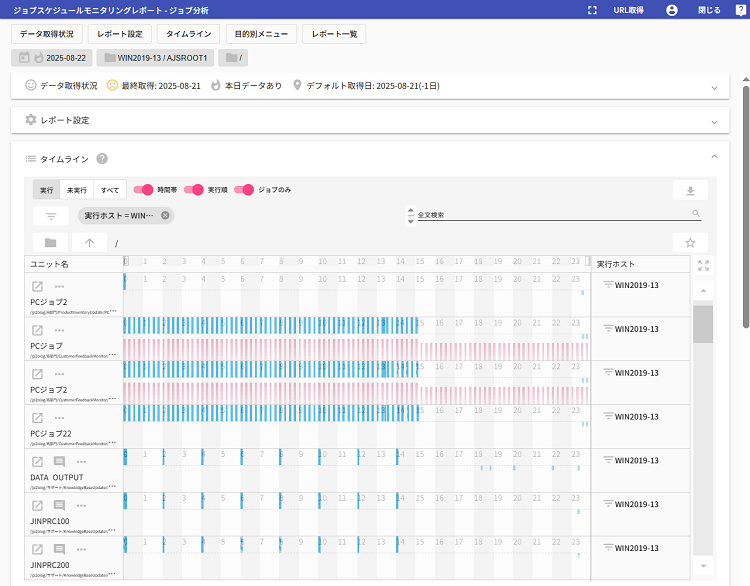Open レポート一覧 tab button

tap(334, 34)
